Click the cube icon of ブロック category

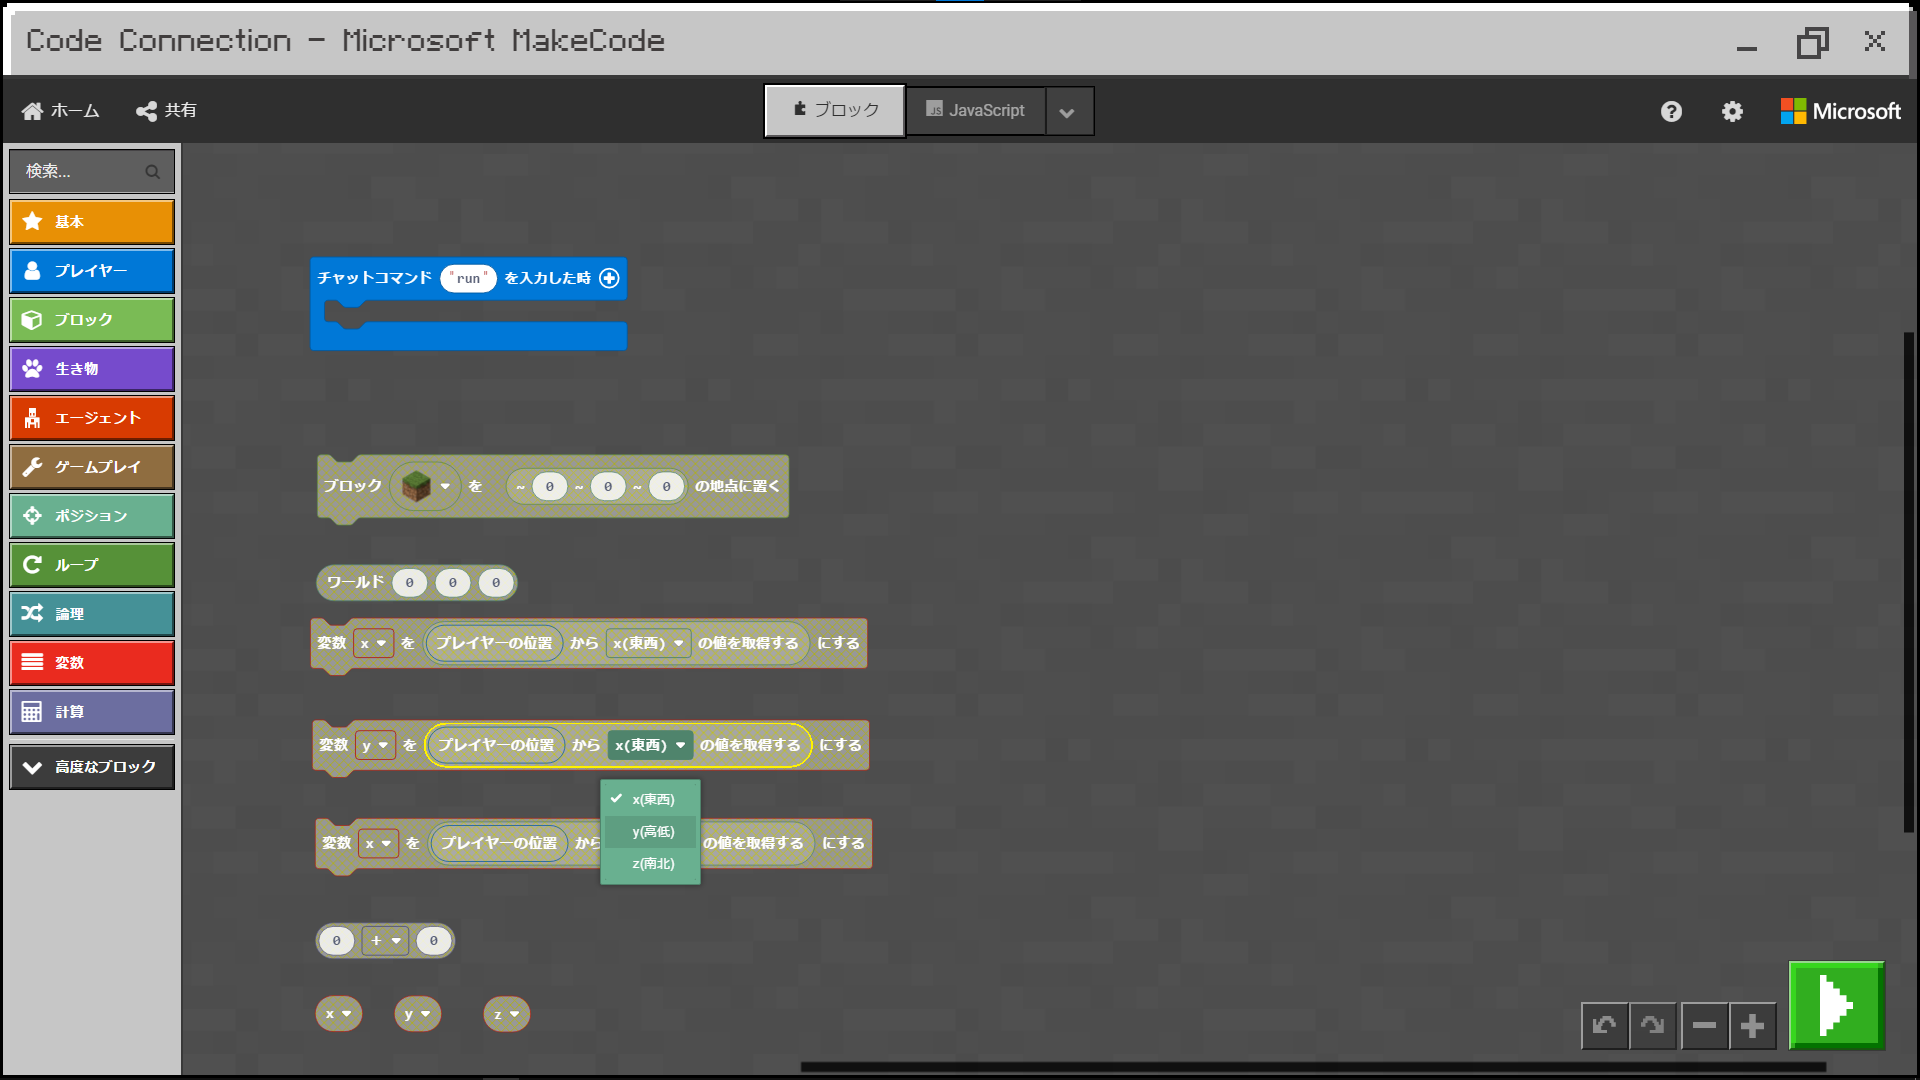32,319
